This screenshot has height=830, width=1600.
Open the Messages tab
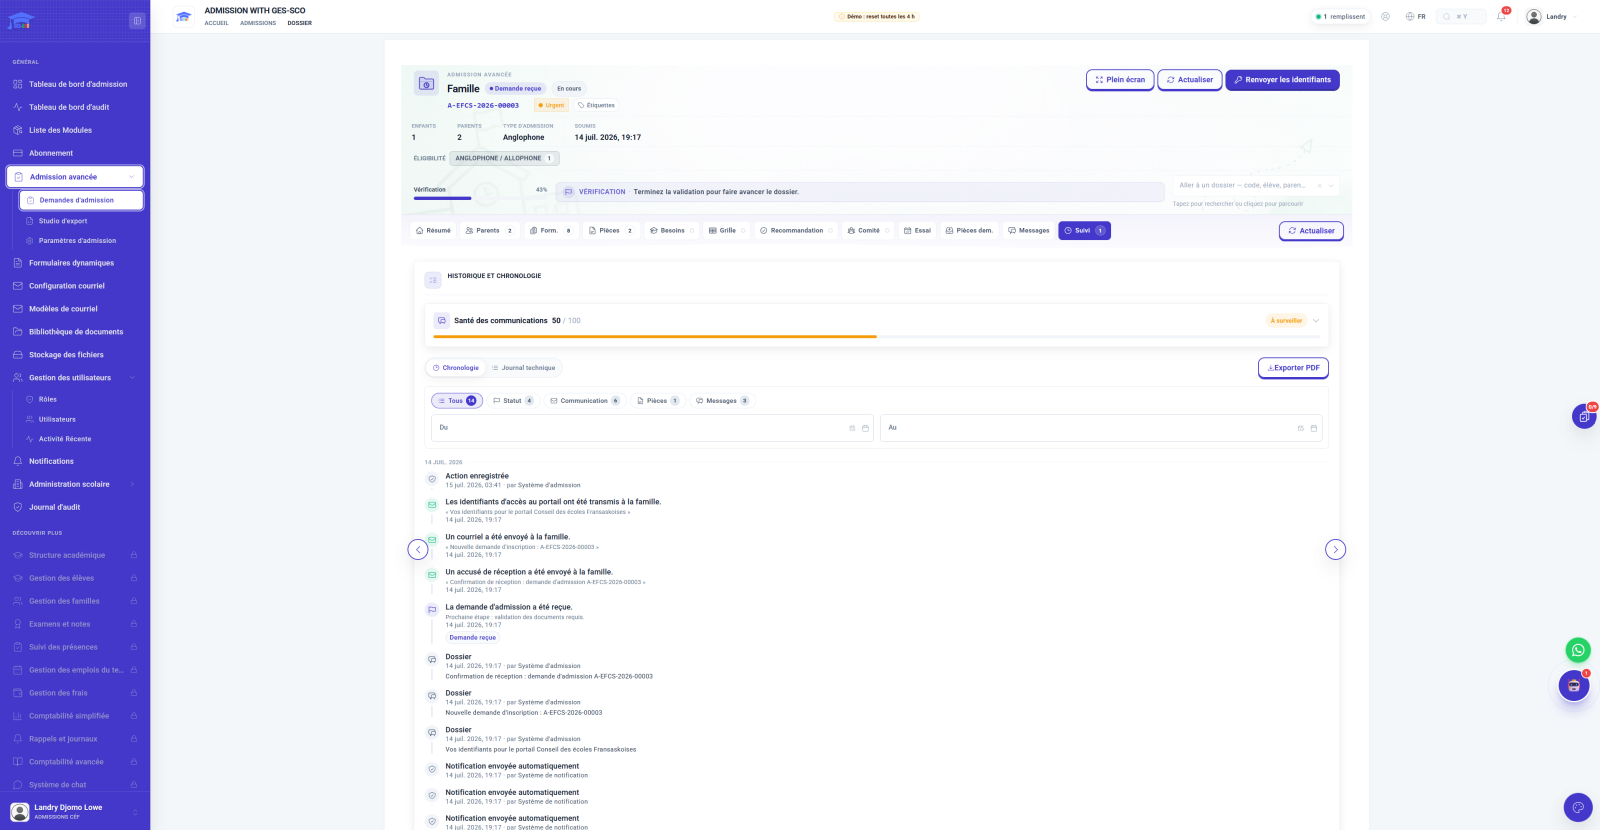(x=1028, y=231)
